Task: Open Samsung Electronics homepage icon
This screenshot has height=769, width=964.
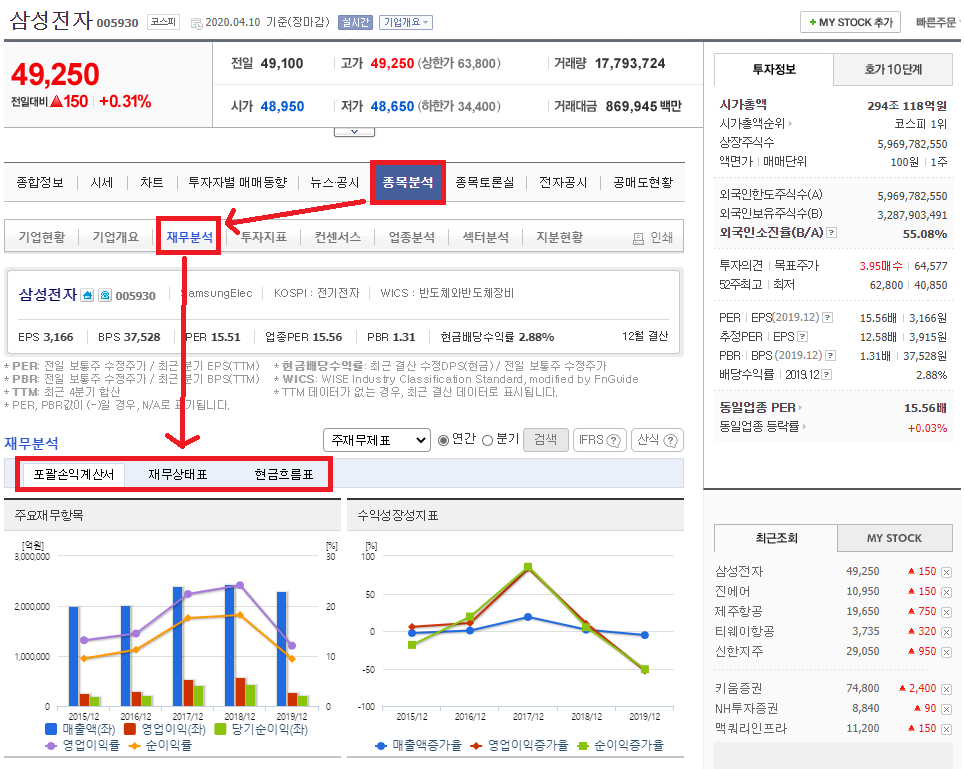Action: (87, 295)
